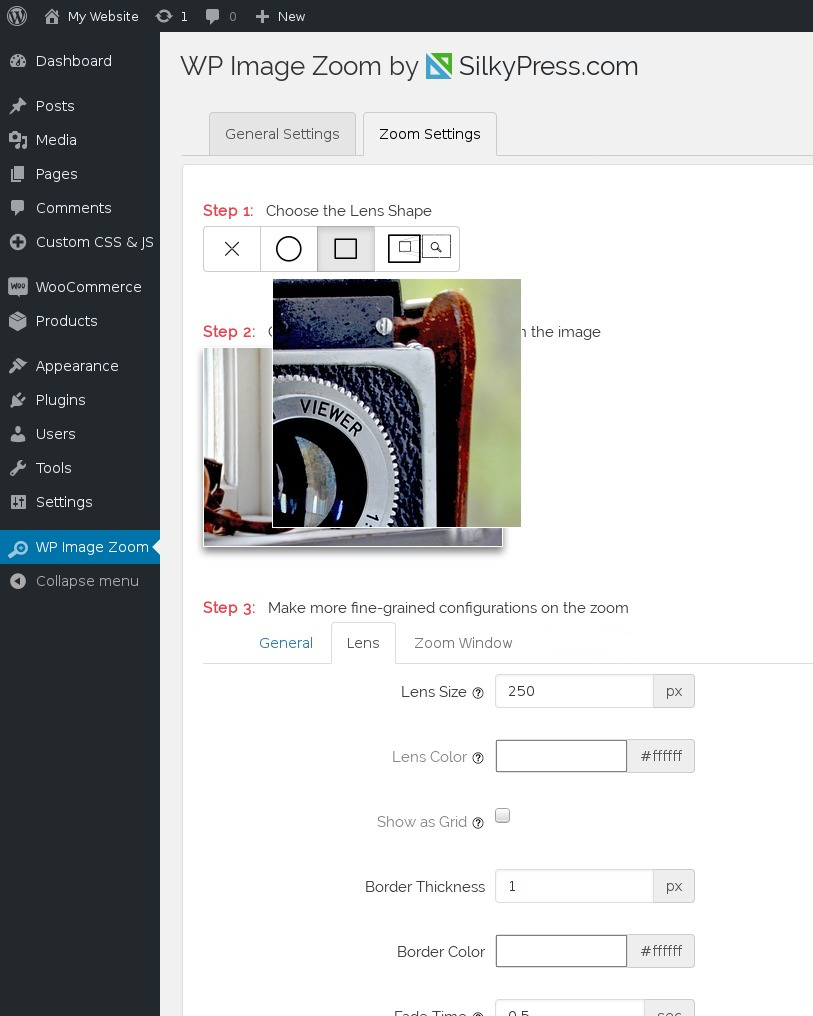
Task: Open Users sidebar item
Action: (x=80, y=434)
